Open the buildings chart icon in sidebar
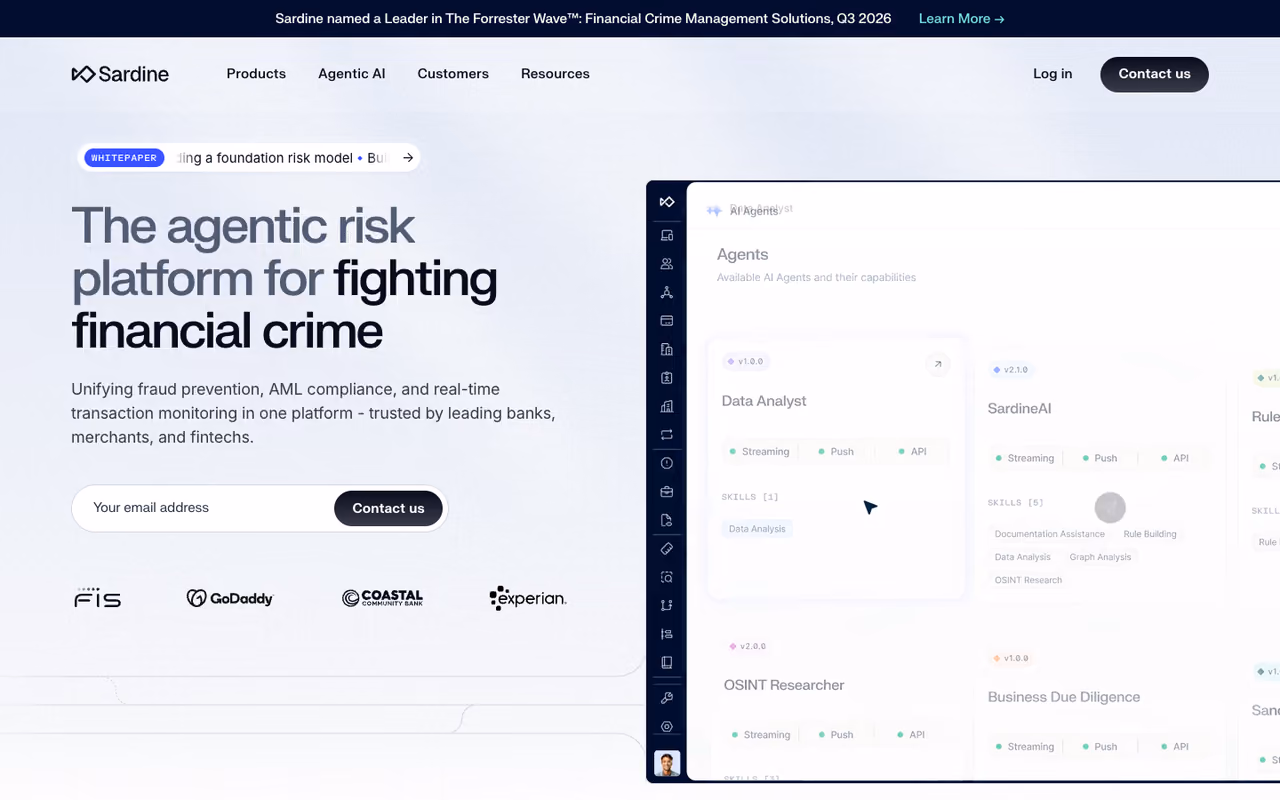The image size is (1280, 800). tap(667, 406)
